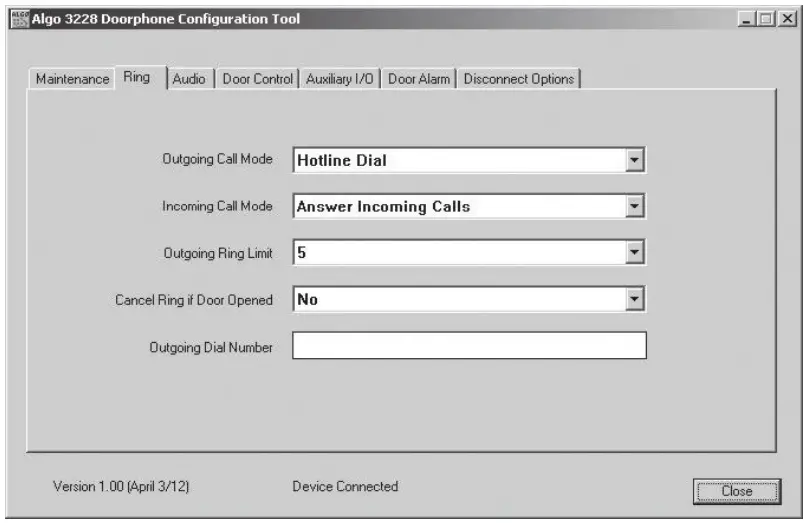The image size is (809, 523).
Task: Open the Auxiliary I/O tab
Action: point(340,79)
